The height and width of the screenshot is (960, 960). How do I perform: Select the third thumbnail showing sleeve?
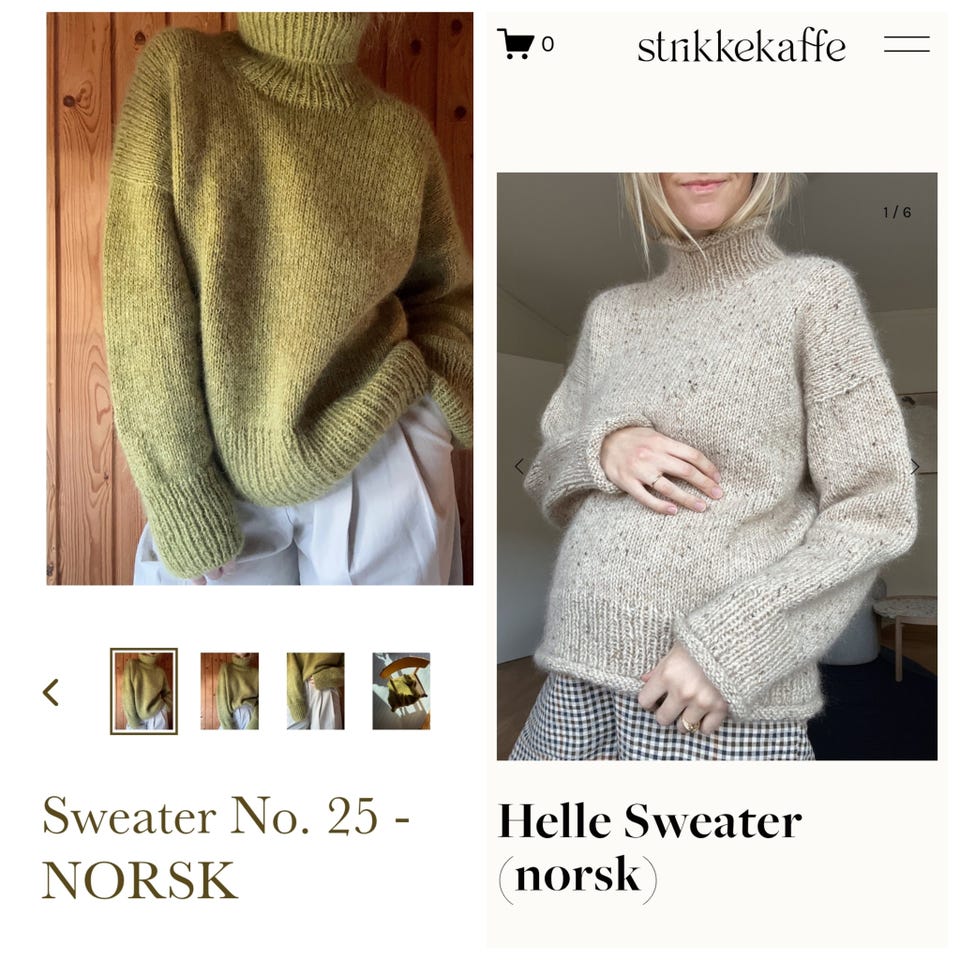coord(315,691)
